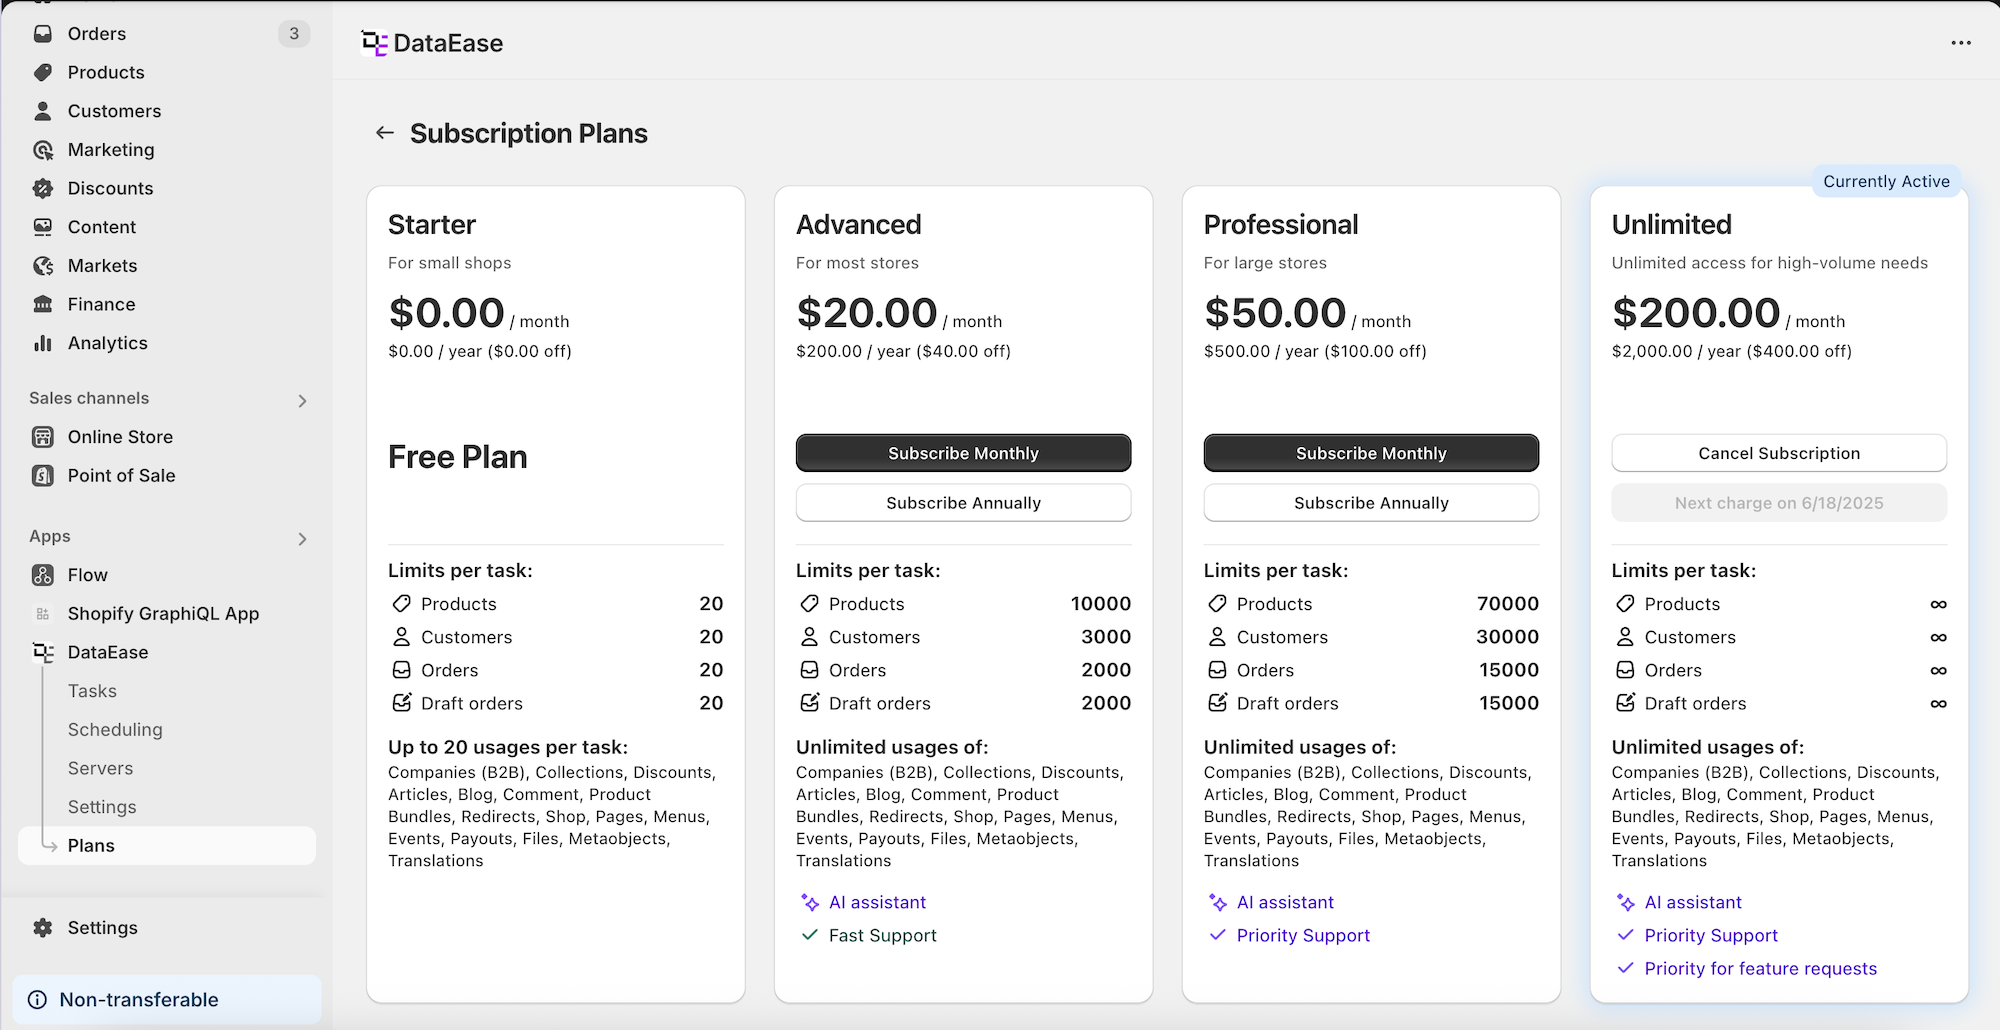Viewport: 2000px width, 1030px height.
Task: Click the Products limit value 70000
Action: click(x=1508, y=604)
